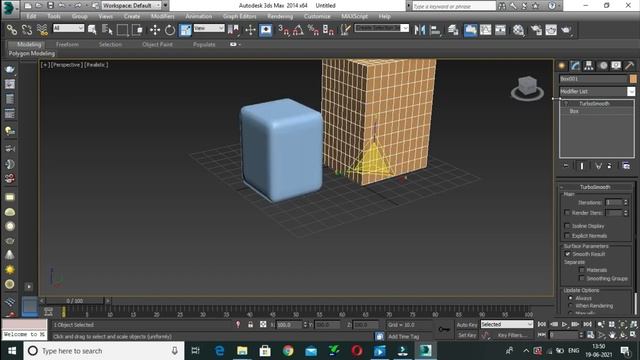Check the Materials separate checkbox
640x360 pixels.
pyautogui.click(x=582, y=270)
